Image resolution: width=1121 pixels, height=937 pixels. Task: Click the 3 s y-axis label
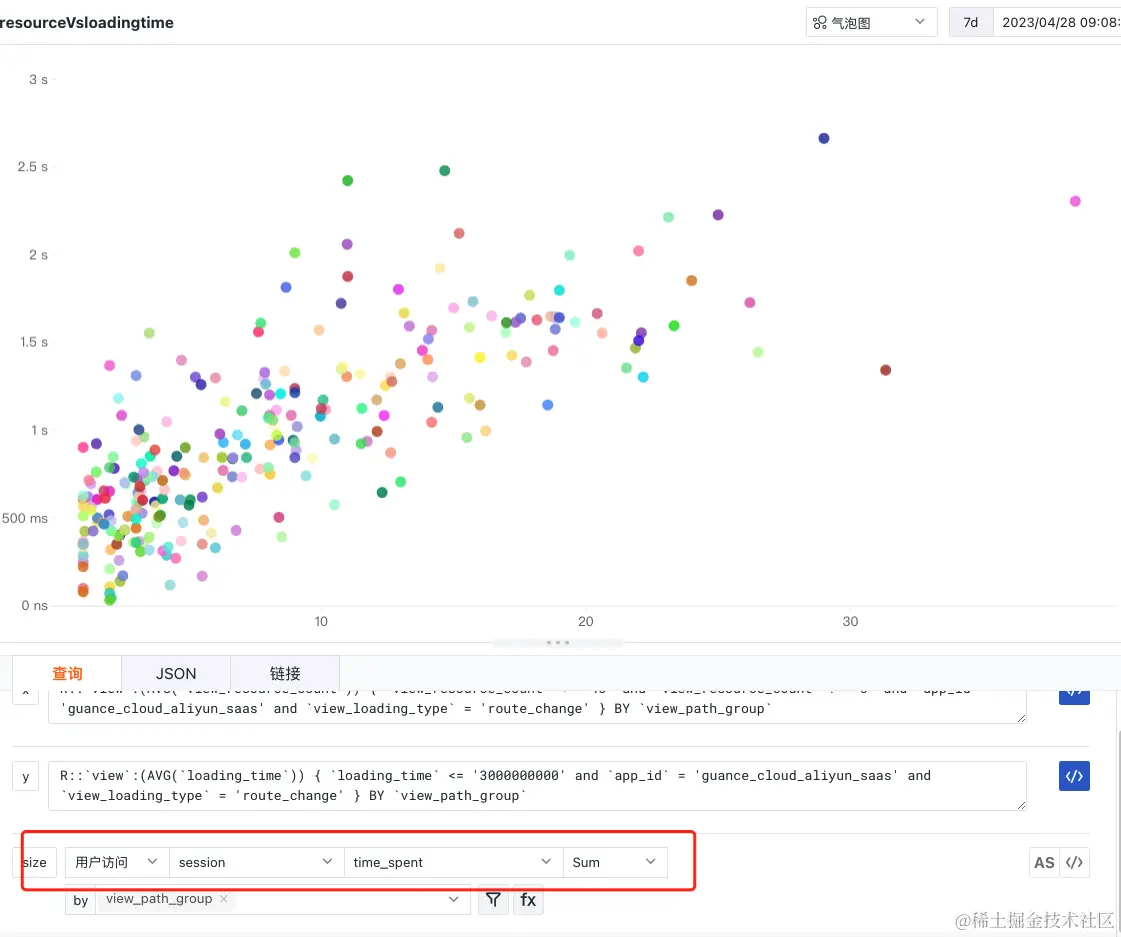[39, 79]
